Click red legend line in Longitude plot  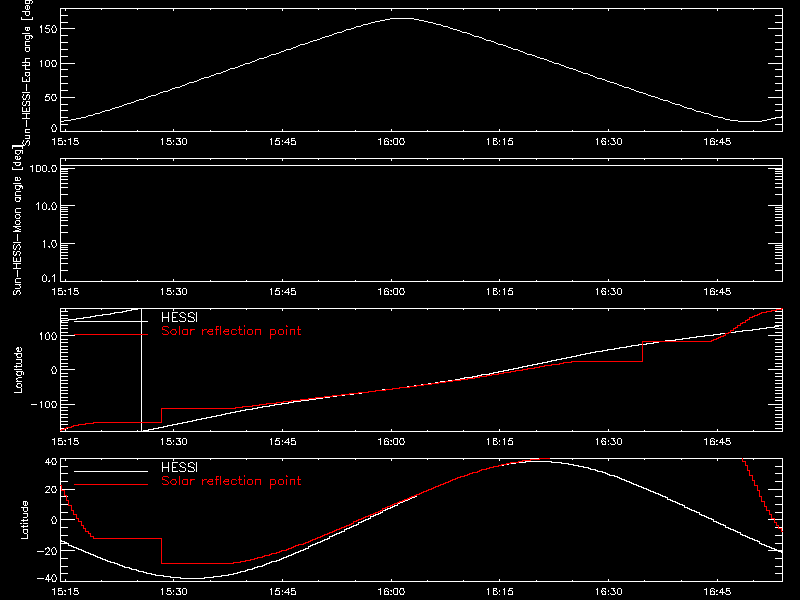pos(111,335)
